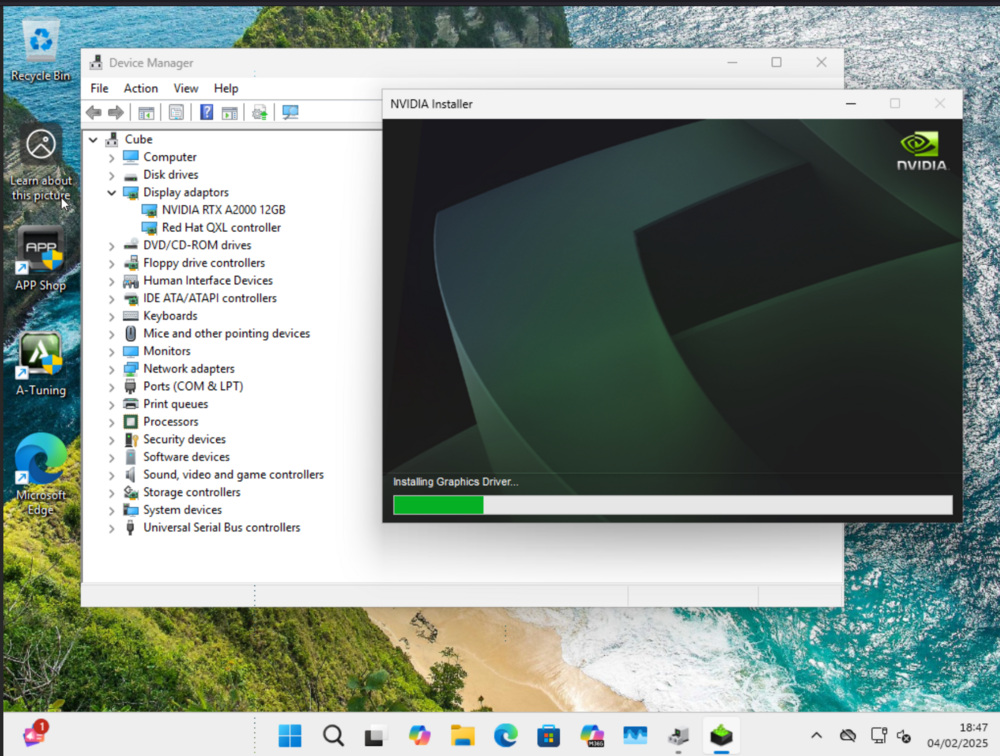The width and height of the screenshot is (1000, 756).
Task: Expand the Processors category
Action: coord(112,422)
